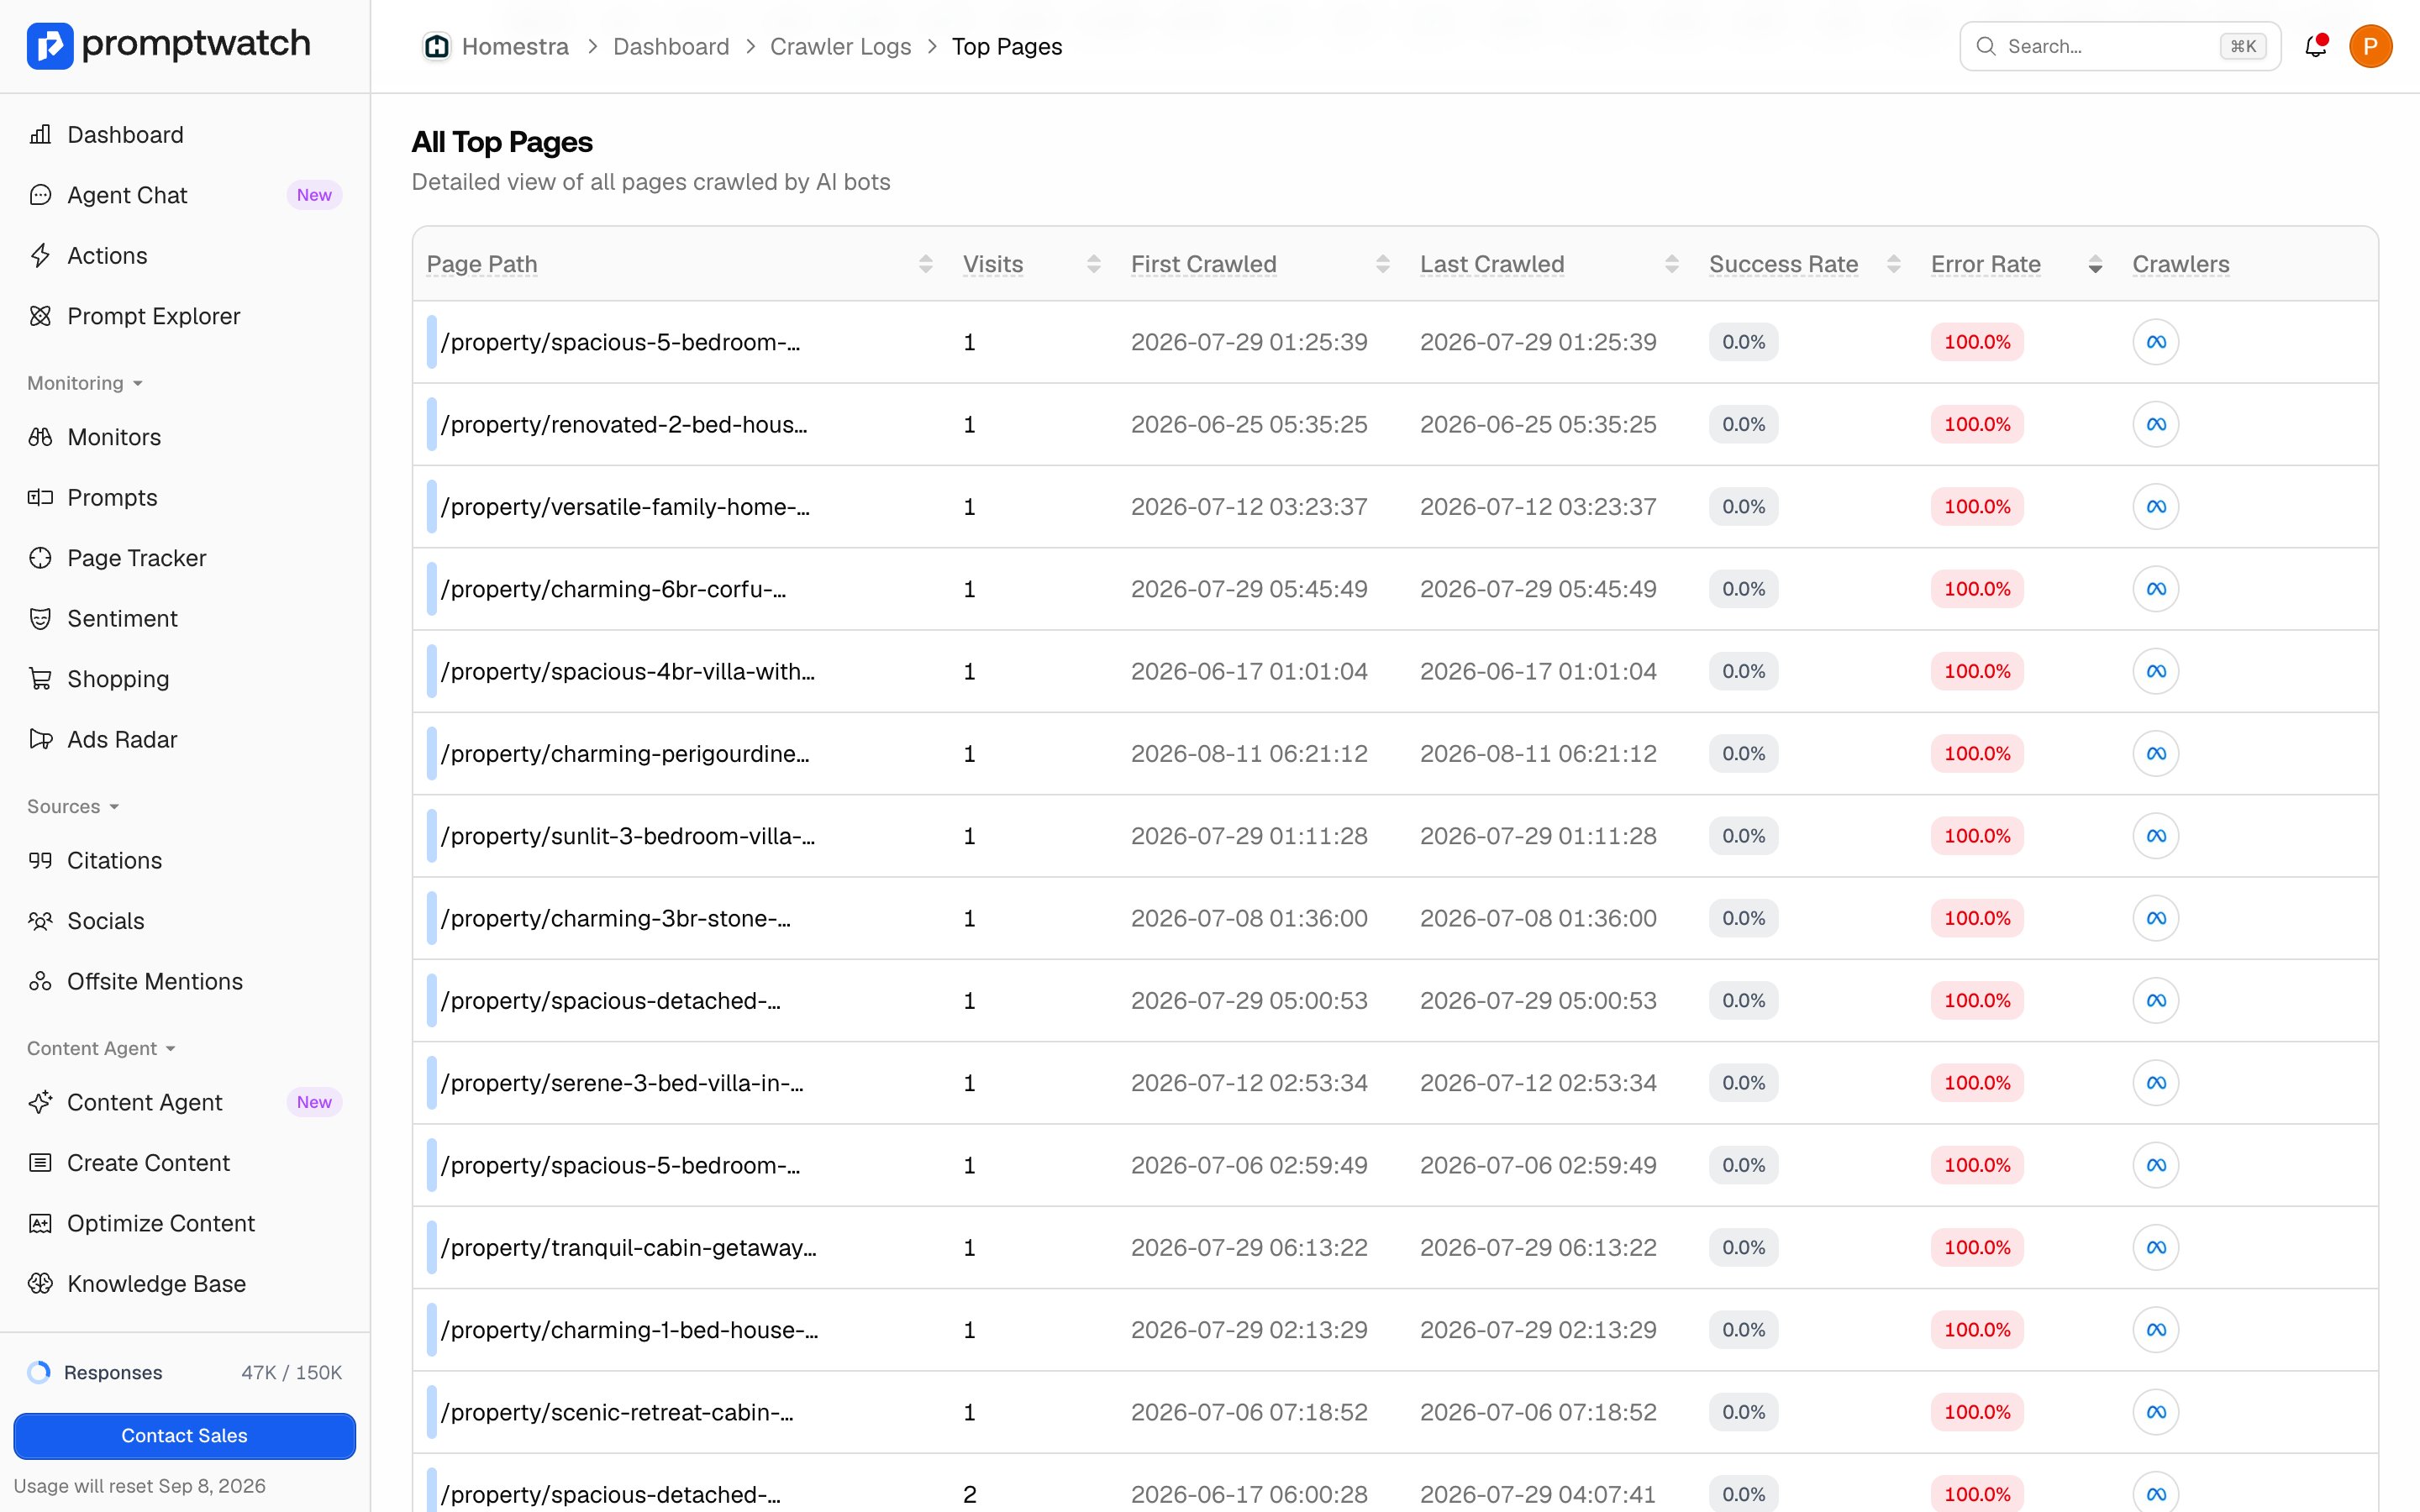
Task: Click 47K / 150K responses usage text
Action: click(x=291, y=1372)
